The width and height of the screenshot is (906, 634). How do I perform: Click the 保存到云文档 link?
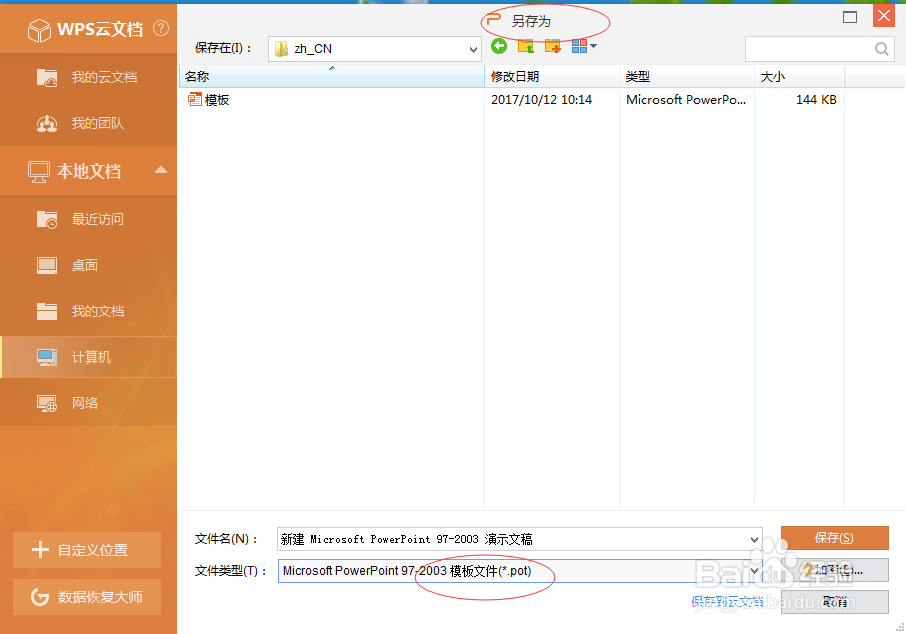(x=727, y=602)
